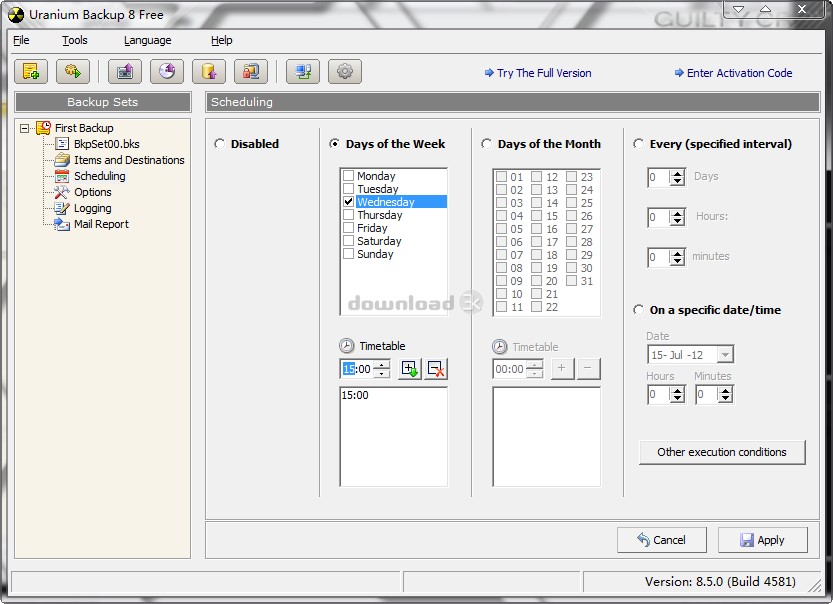Click the clock icon beside monthly Timetable

pos(499,347)
